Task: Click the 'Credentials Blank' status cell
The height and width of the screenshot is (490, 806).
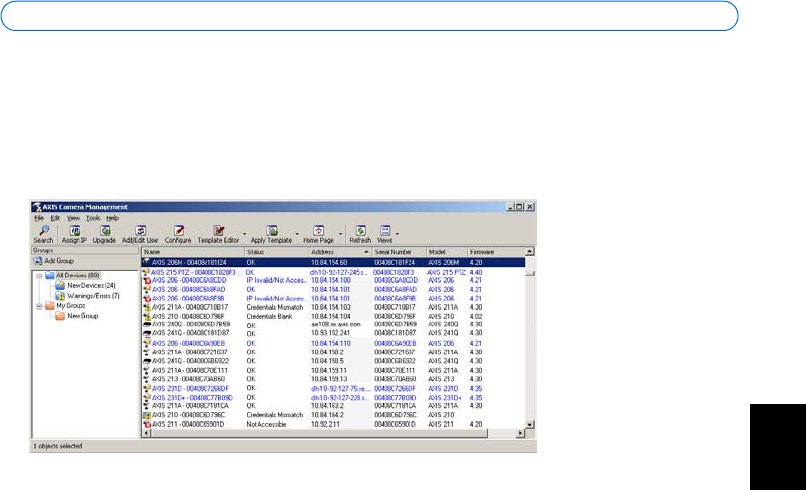Action: [269, 317]
